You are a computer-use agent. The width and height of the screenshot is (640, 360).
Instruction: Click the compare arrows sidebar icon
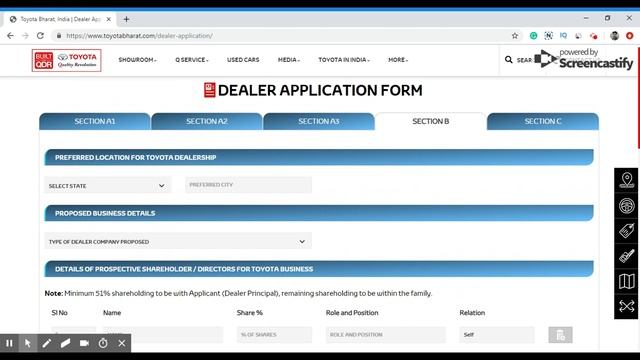pyautogui.click(x=626, y=306)
